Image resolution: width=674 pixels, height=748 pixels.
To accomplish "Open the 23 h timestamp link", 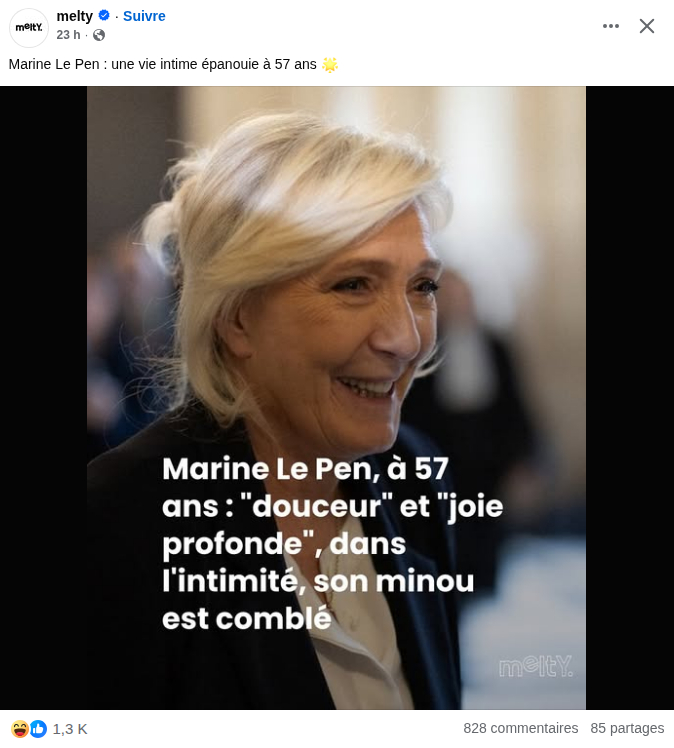I will (68, 35).
